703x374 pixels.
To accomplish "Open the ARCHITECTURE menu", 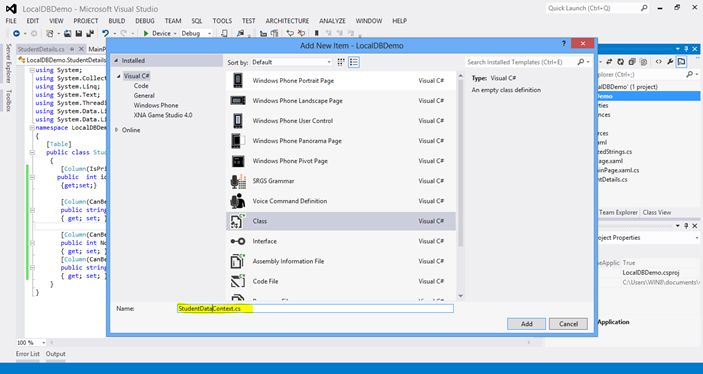I will point(287,21).
